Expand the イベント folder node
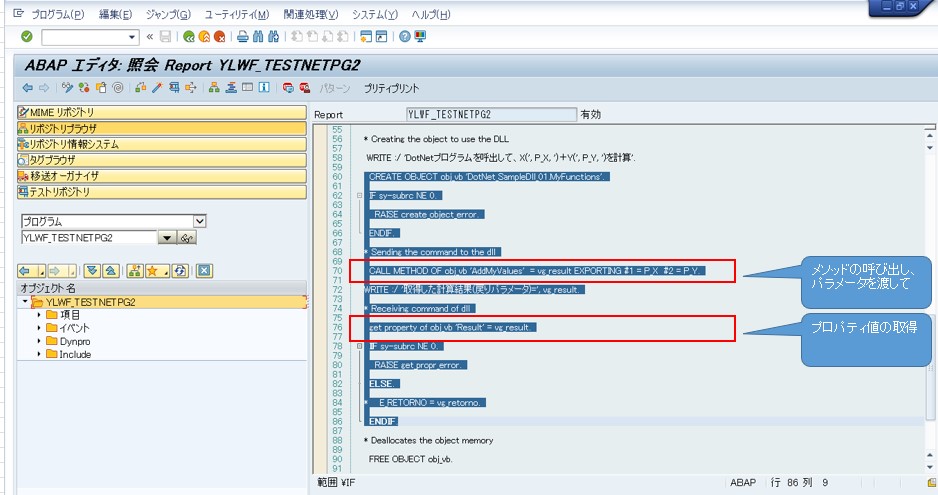This screenshot has height=495, width=938. (39, 328)
